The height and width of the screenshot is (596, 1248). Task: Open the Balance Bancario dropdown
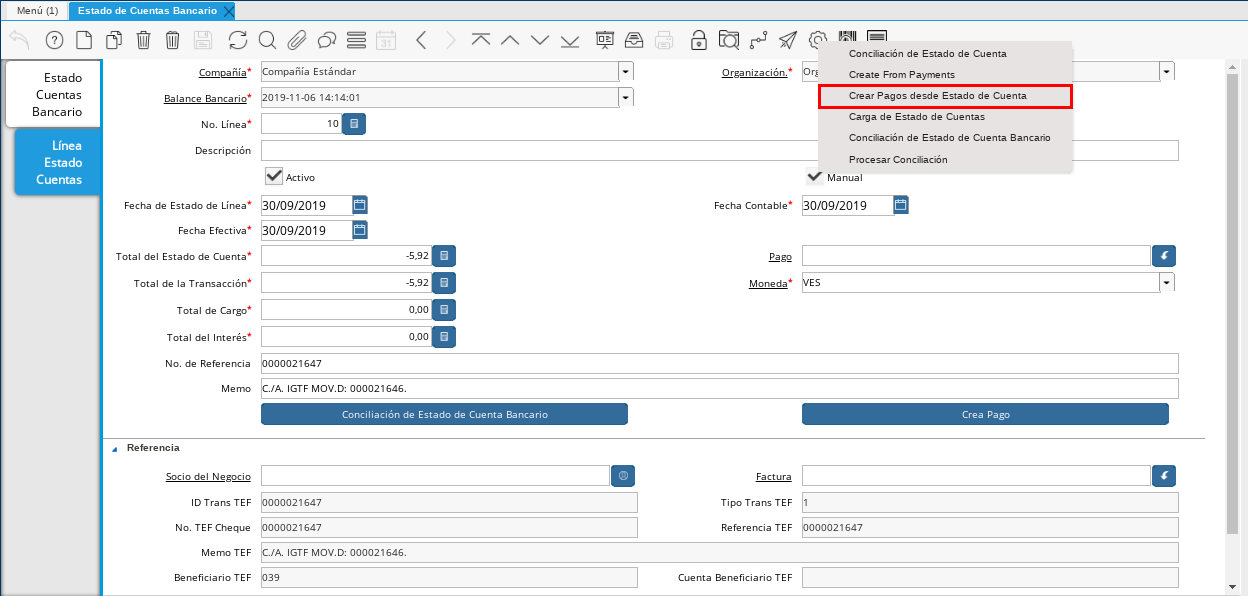[x=625, y=98]
